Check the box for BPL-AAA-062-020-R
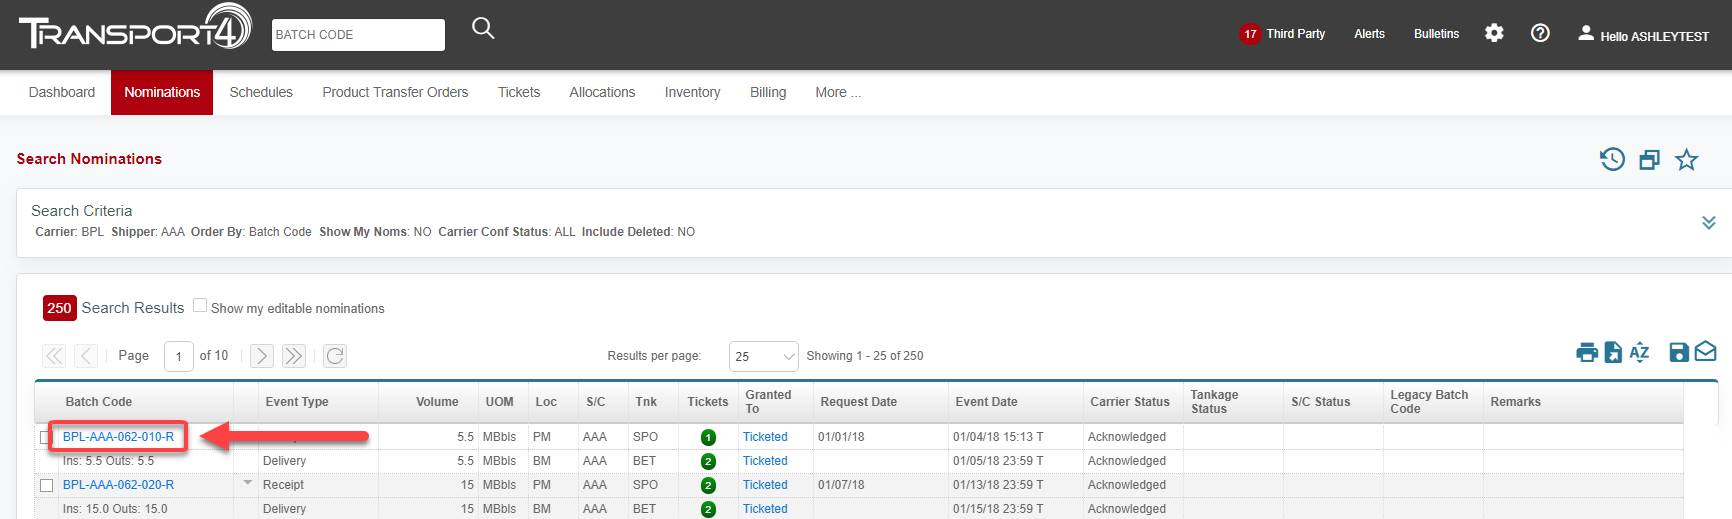The image size is (1732, 519). (46, 485)
